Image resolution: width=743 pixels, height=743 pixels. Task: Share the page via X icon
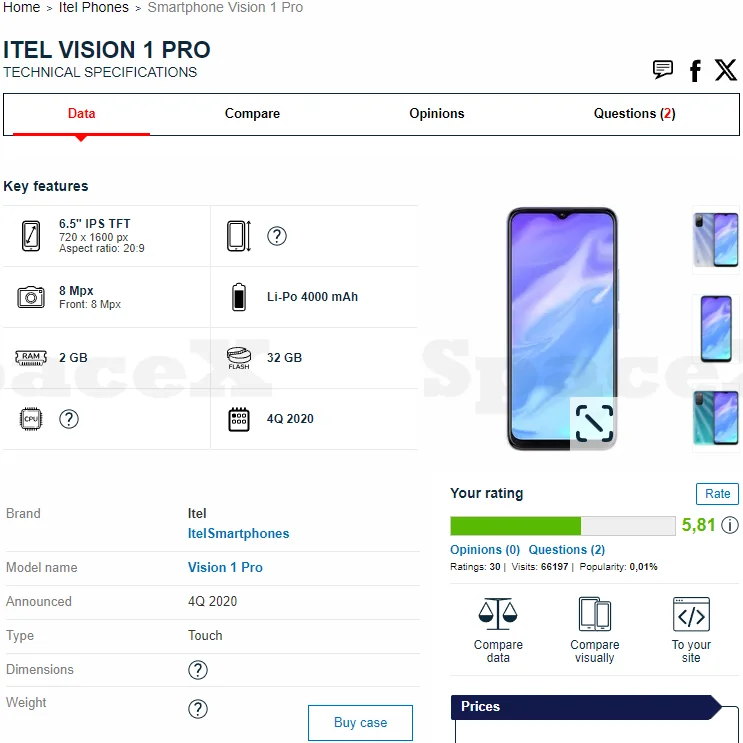pyautogui.click(x=725, y=70)
